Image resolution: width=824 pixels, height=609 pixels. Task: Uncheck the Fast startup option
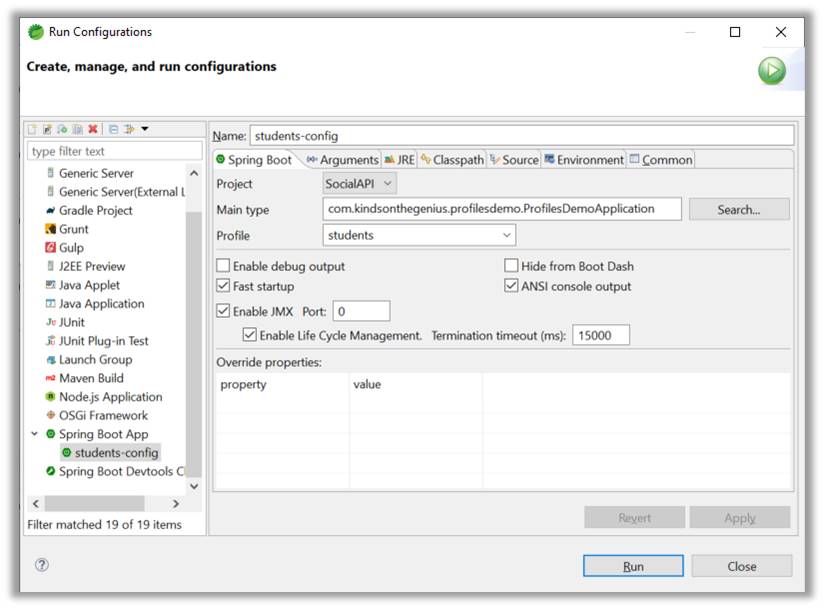pyautogui.click(x=223, y=287)
